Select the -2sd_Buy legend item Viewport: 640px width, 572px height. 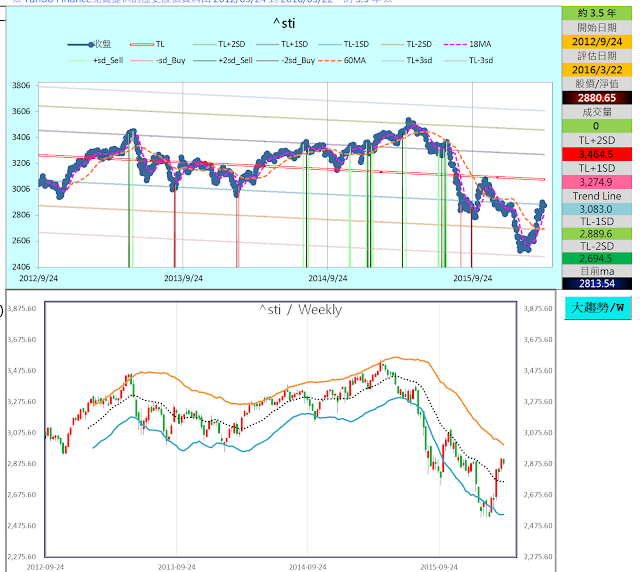pos(286,60)
